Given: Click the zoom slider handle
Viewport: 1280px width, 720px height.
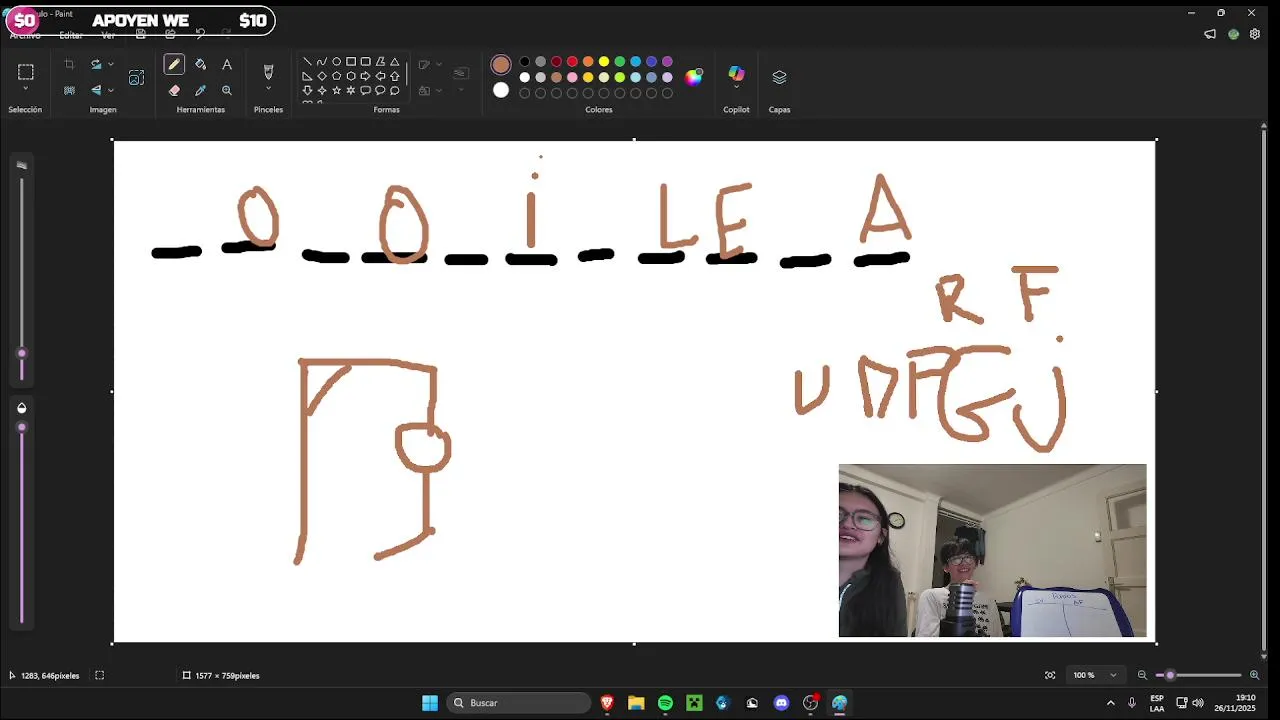Looking at the screenshot, I should (x=1170, y=675).
